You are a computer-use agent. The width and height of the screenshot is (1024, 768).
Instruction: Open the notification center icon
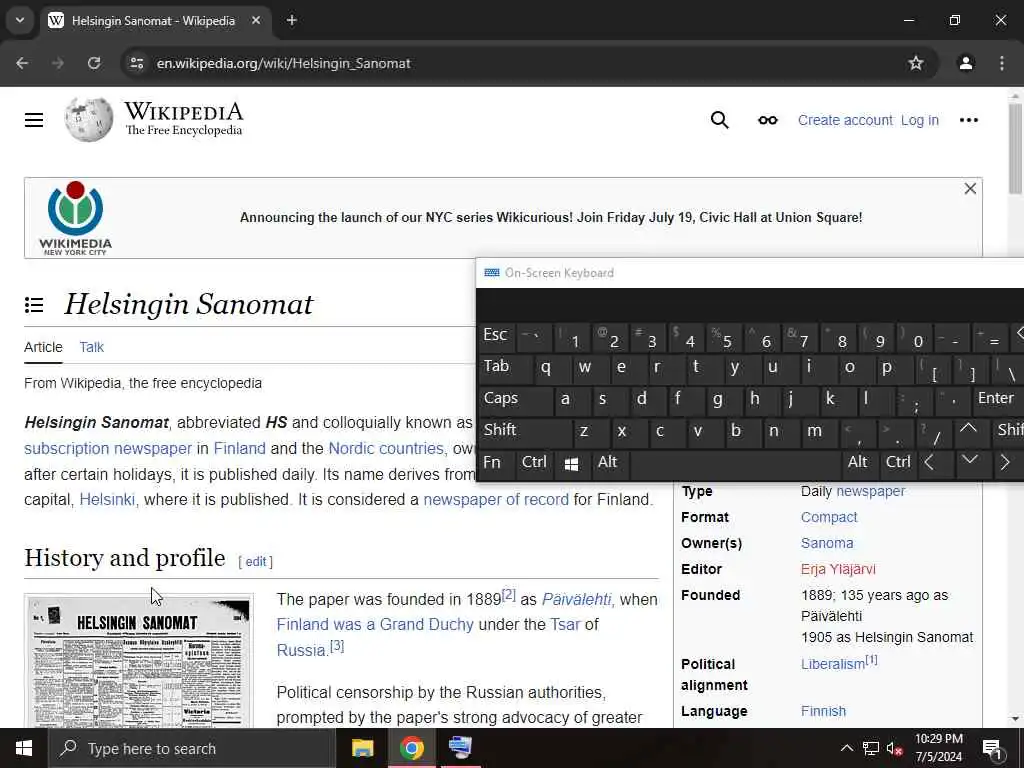[992, 749]
